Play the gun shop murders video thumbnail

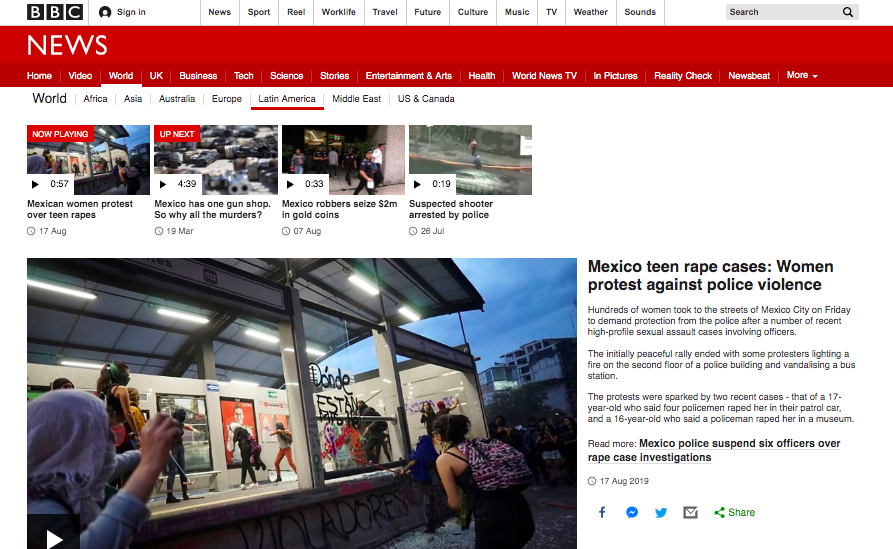pos(215,160)
